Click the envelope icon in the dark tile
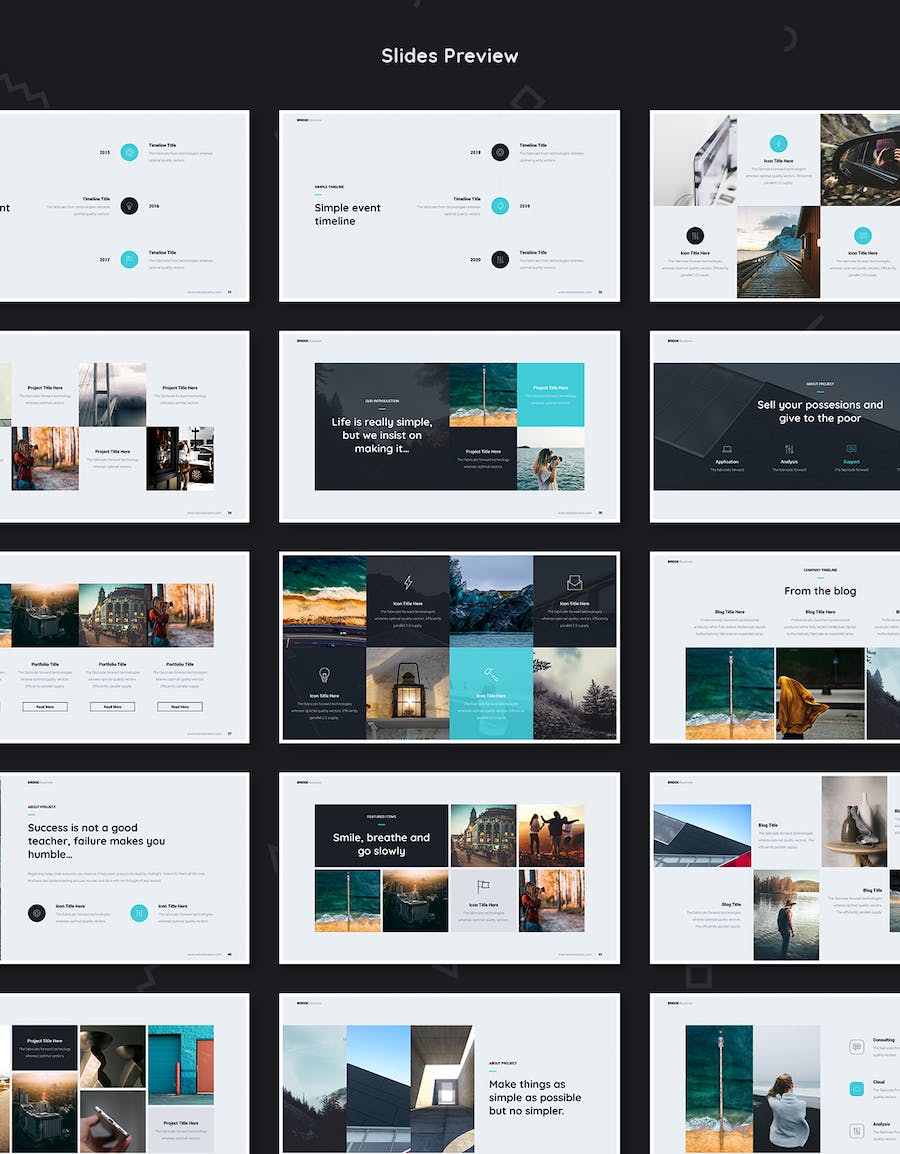This screenshot has width=900, height=1154. click(574, 582)
